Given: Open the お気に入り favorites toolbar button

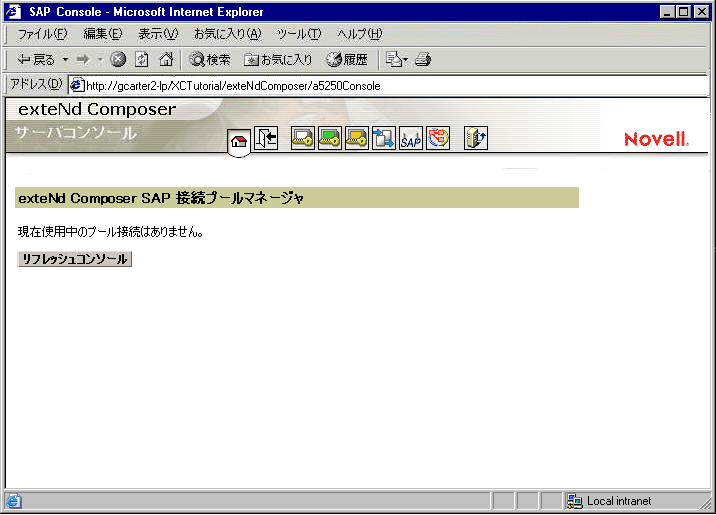Looking at the screenshot, I should click(278, 59).
